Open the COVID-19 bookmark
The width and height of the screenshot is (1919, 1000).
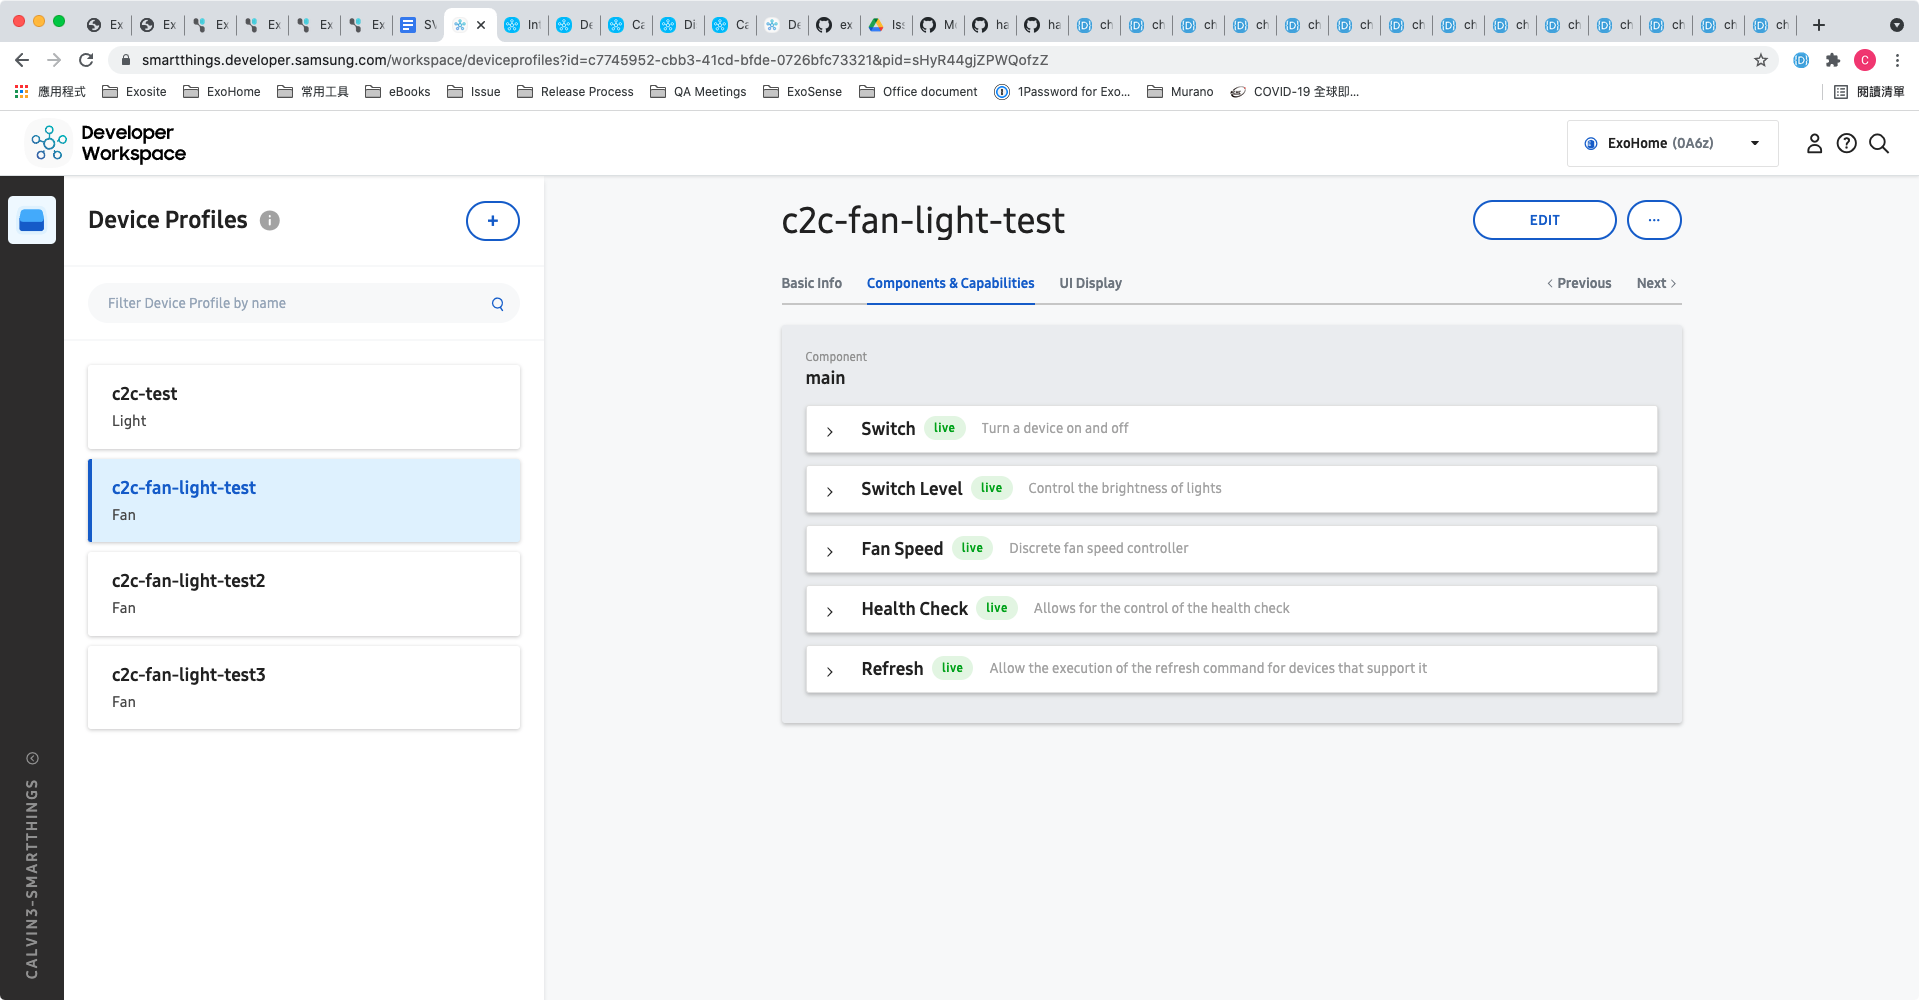[x=1295, y=92]
